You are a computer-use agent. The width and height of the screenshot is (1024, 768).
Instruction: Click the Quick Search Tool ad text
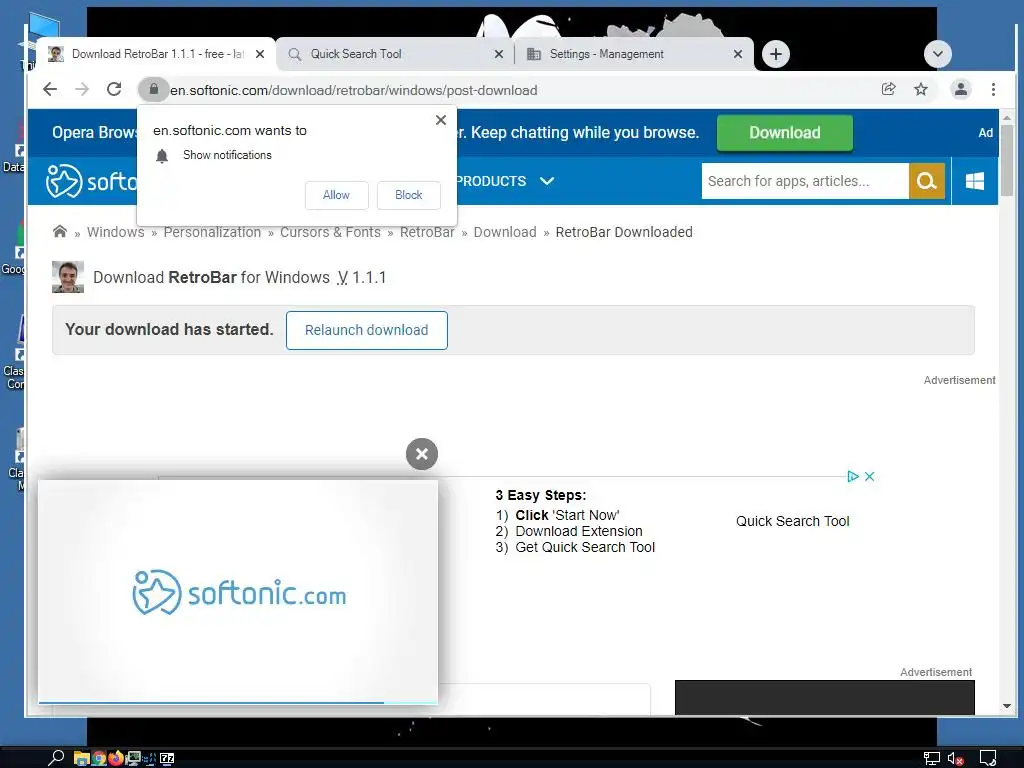pos(792,521)
